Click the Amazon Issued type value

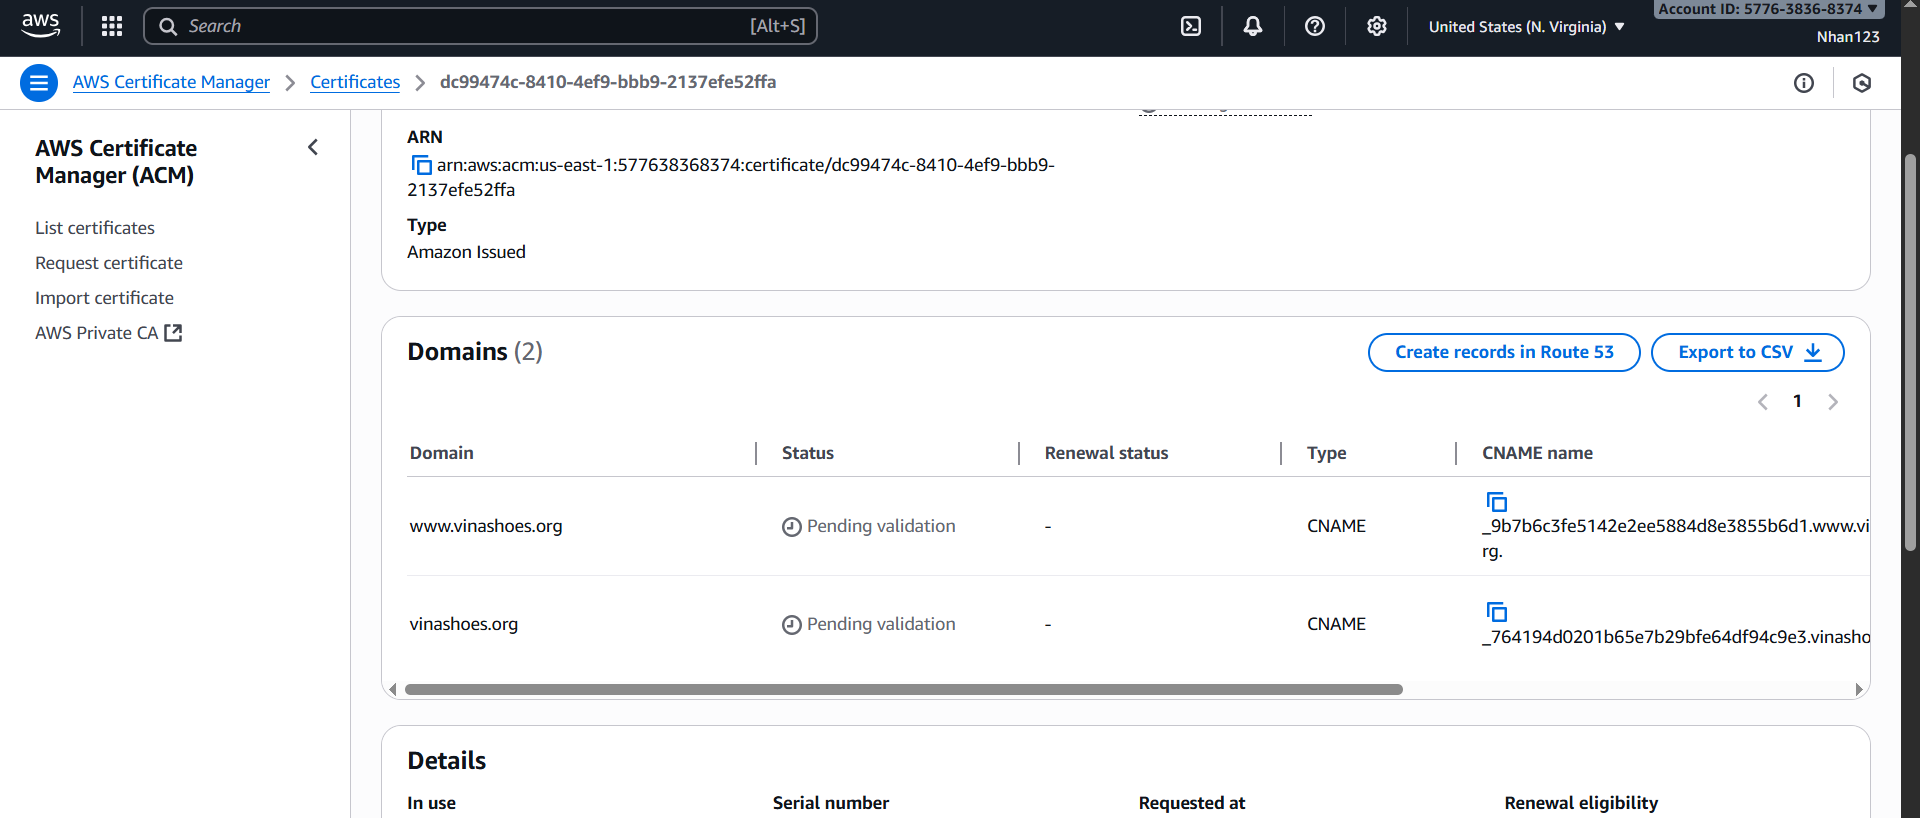pos(466,252)
